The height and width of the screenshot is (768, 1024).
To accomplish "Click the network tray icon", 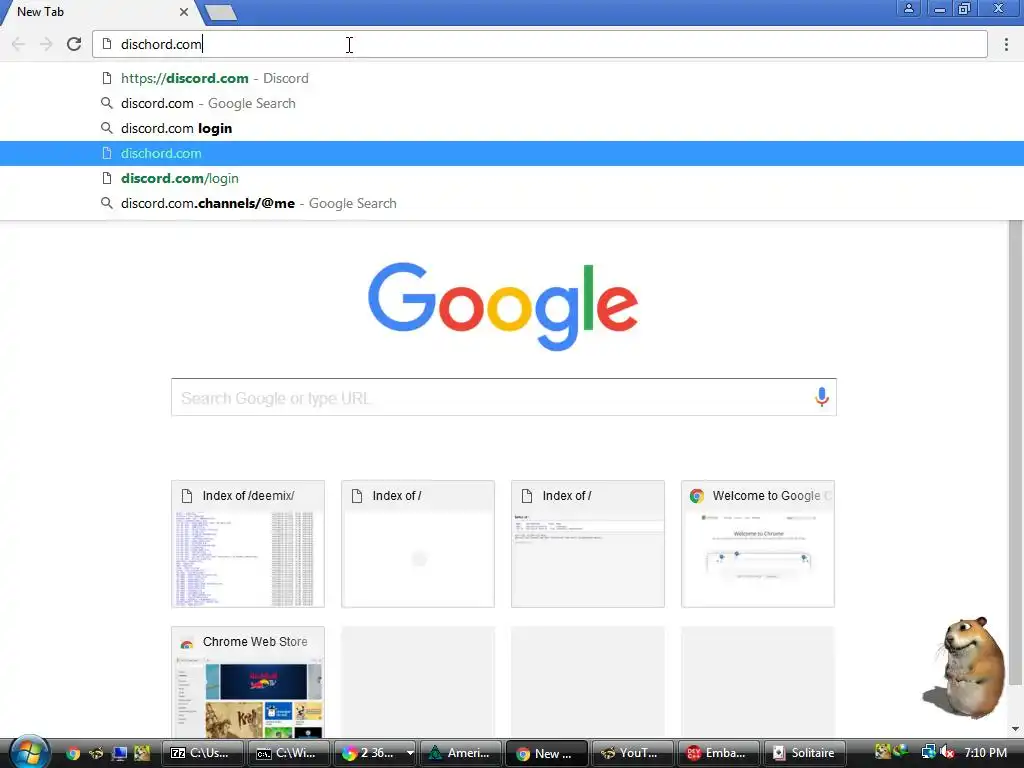I will pyautogui.click(x=928, y=752).
